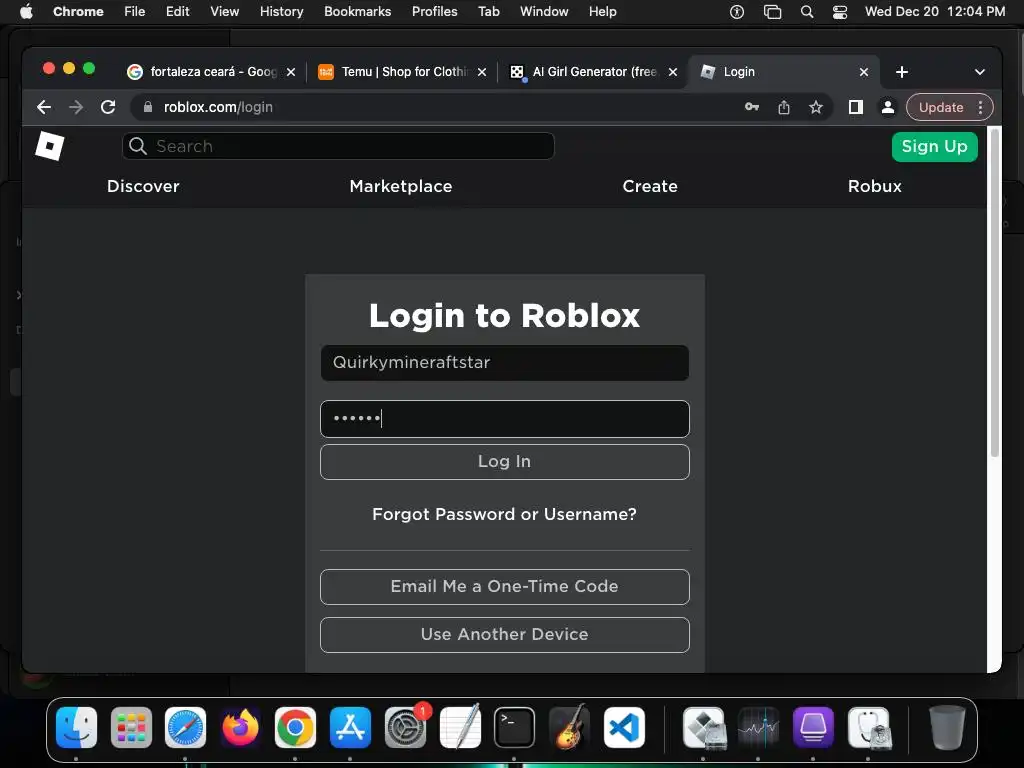
Task: Click the search magnifier icon in Roblox
Action: (138, 146)
